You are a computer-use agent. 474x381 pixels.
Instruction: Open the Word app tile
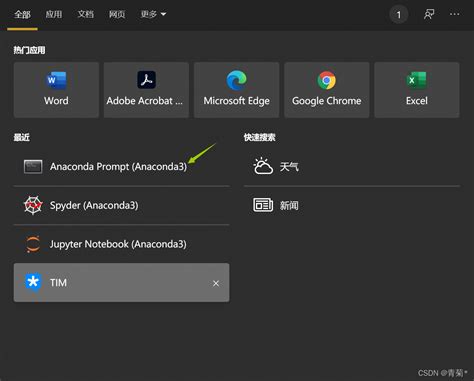click(56, 90)
